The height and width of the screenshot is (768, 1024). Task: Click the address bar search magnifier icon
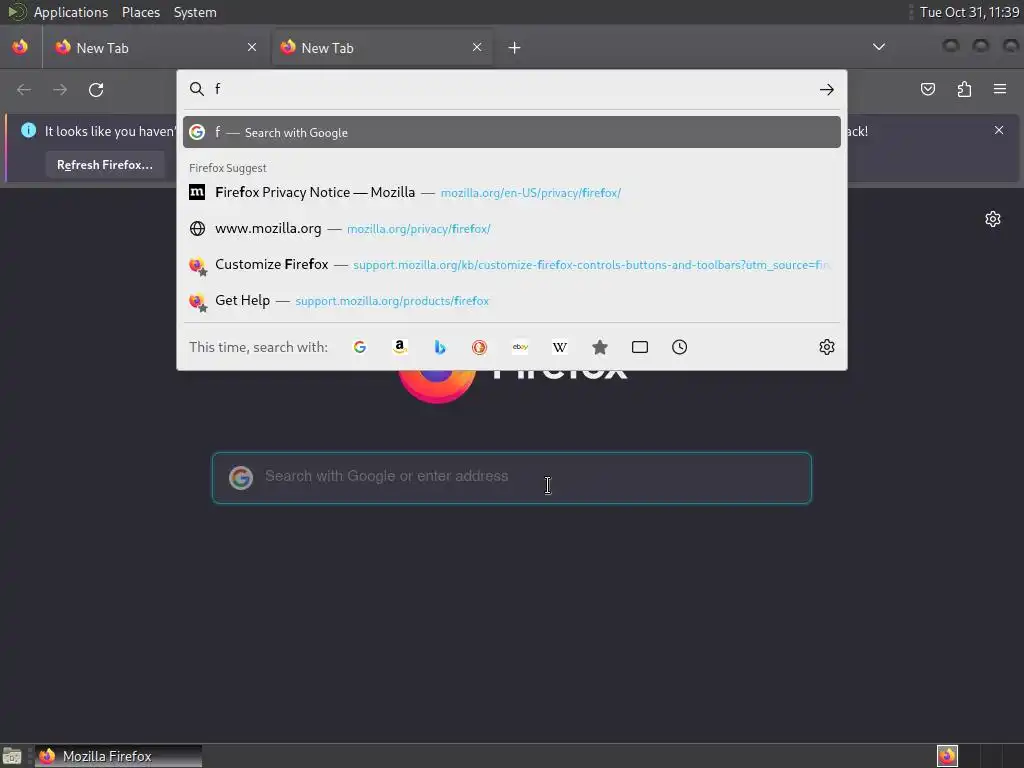[197, 89]
